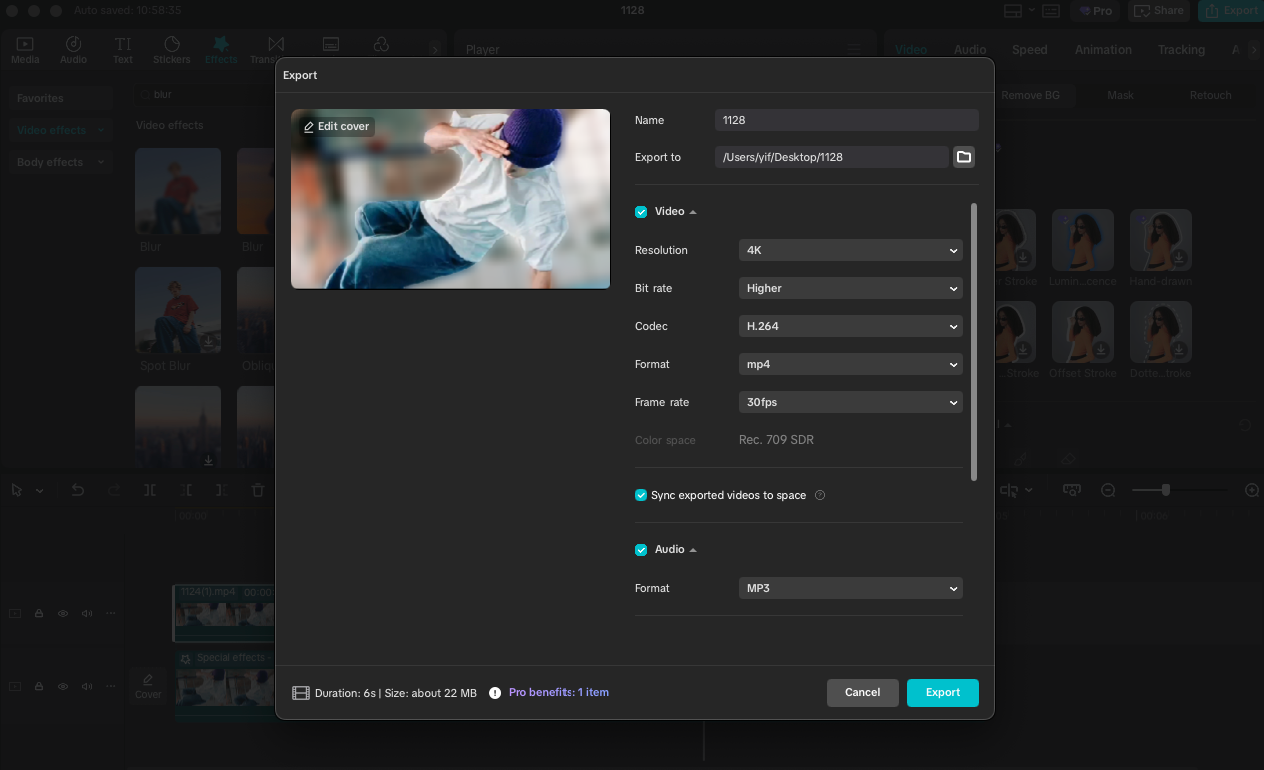Select the Stickers panel icon

click(x=171, y=48)
